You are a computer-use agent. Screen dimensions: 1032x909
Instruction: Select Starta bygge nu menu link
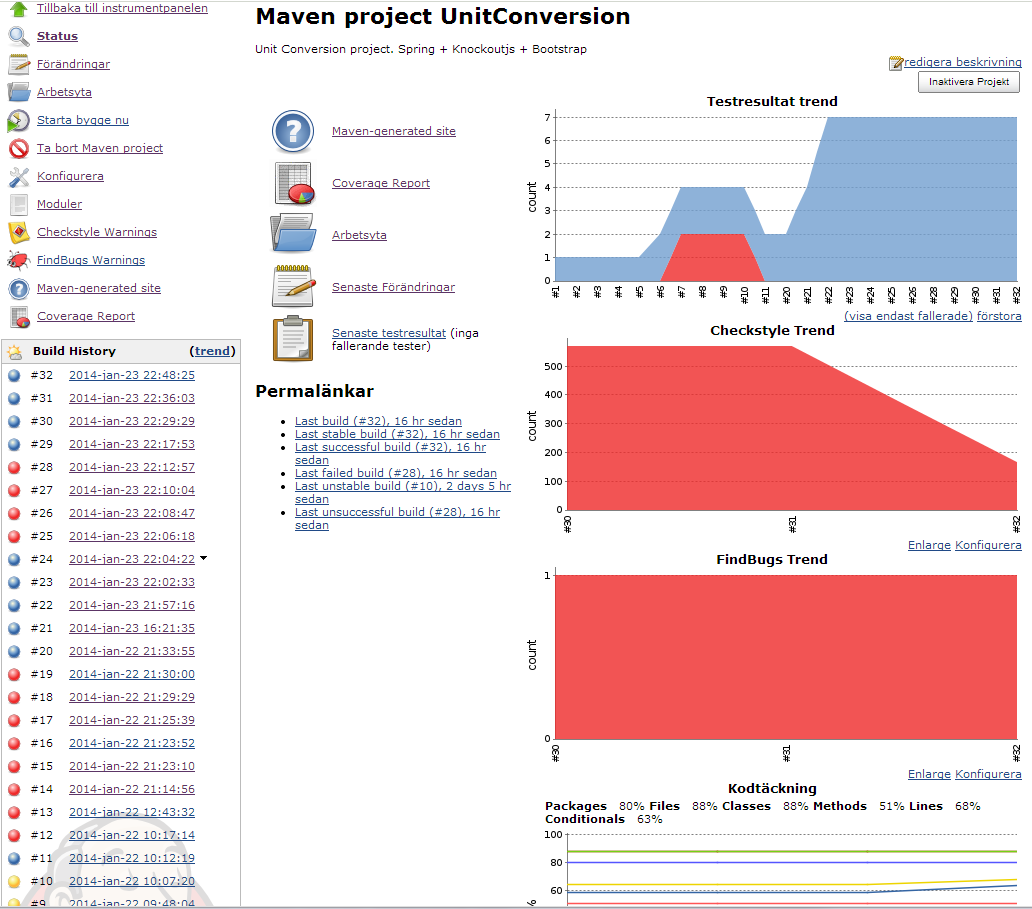point(83,120)
